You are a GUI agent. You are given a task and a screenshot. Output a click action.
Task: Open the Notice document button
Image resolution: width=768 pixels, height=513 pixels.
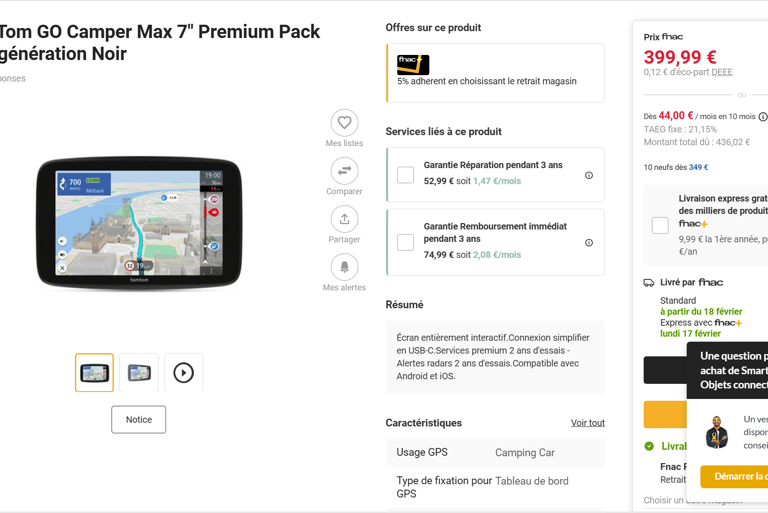(x=139, y=420)
